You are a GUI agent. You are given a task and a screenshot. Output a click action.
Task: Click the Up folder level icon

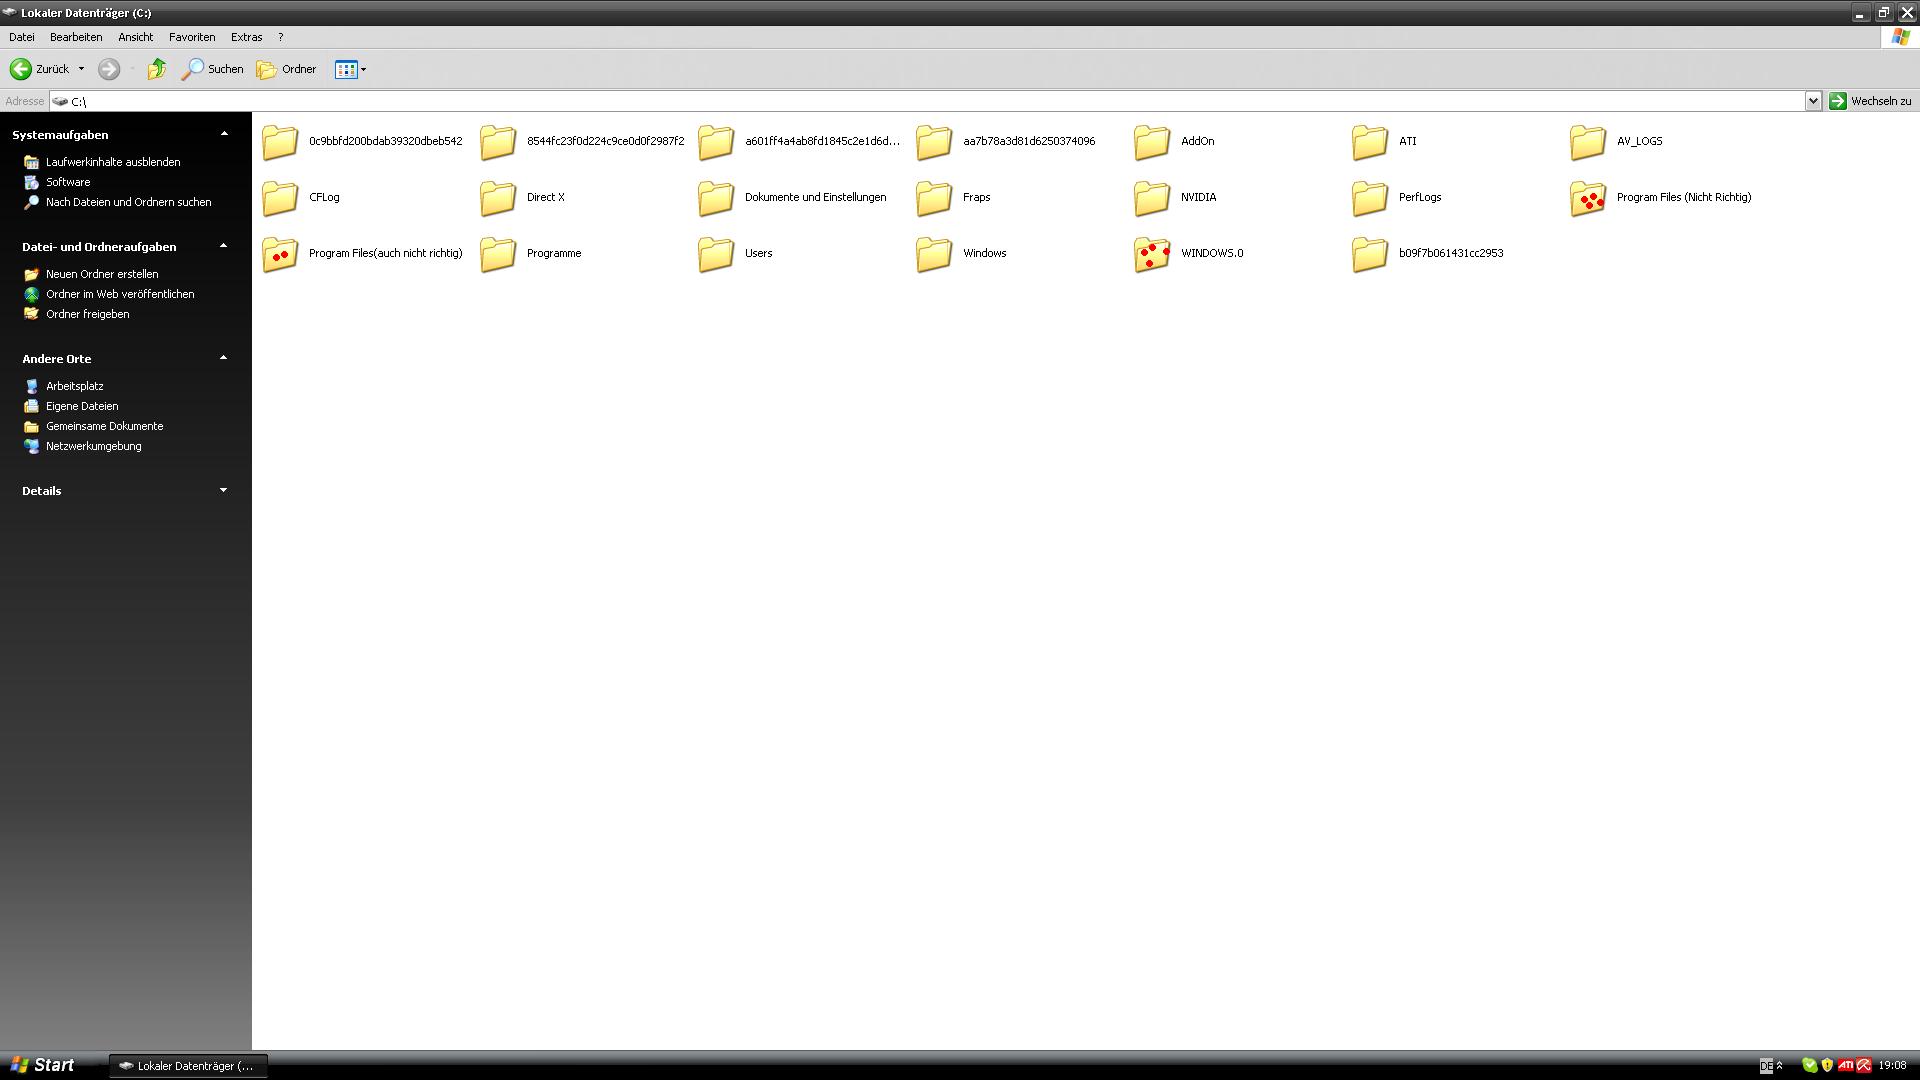pos(157,69)
